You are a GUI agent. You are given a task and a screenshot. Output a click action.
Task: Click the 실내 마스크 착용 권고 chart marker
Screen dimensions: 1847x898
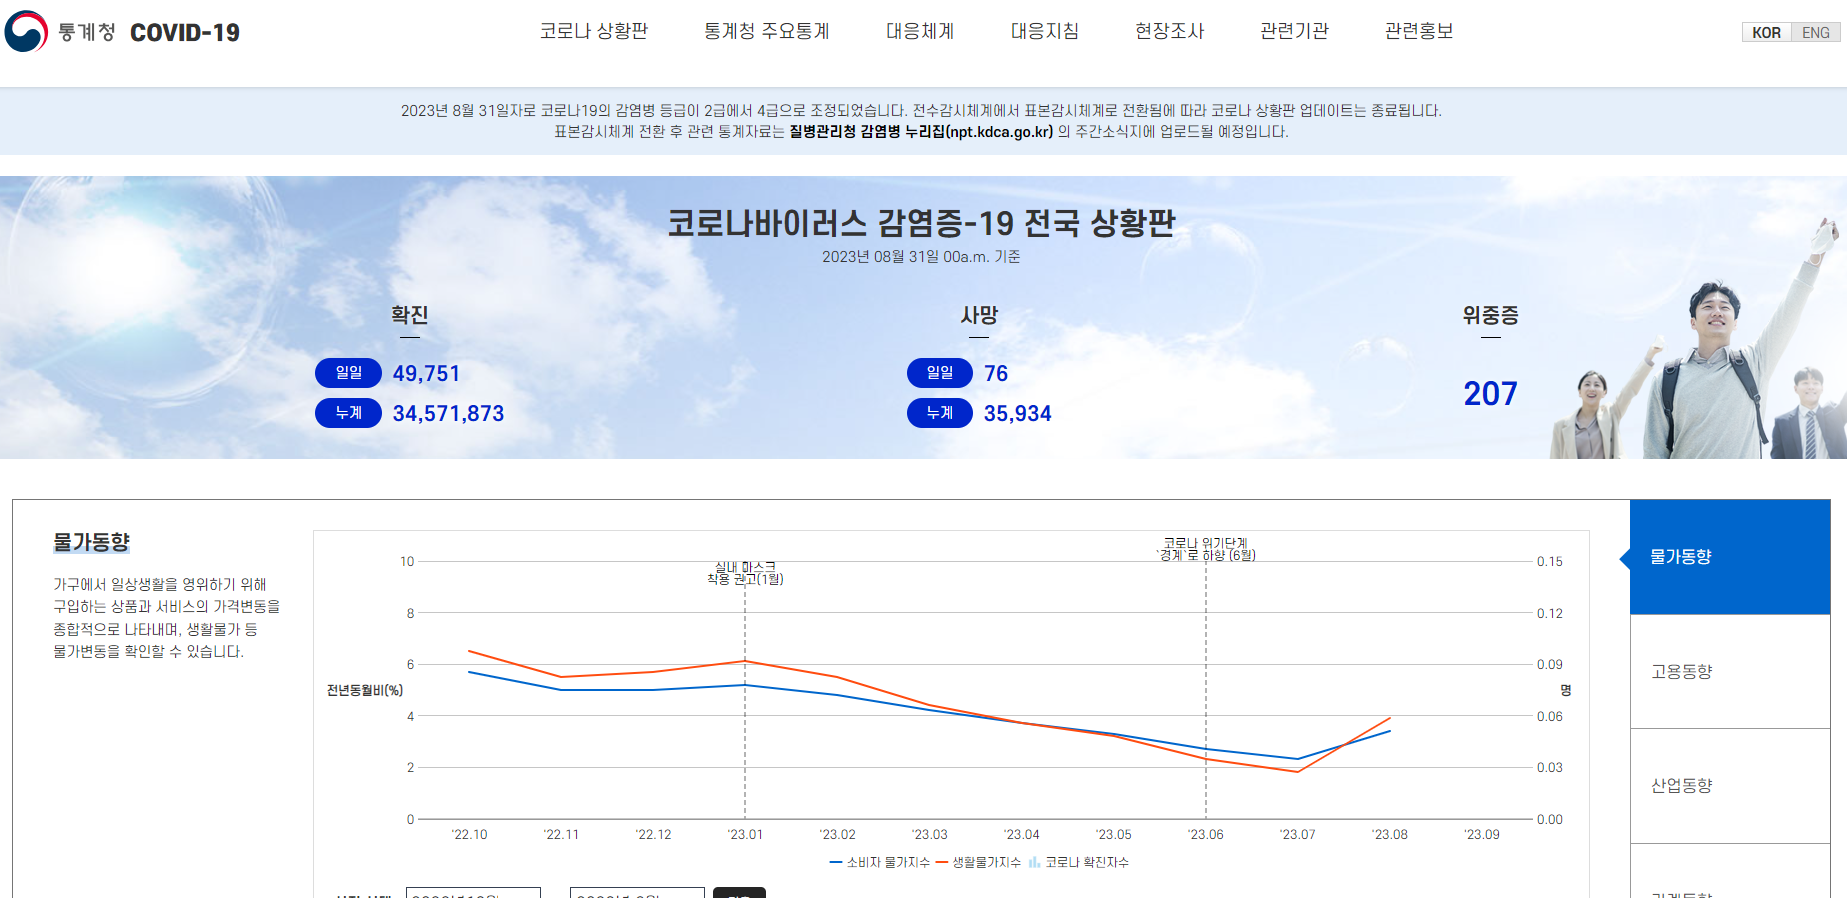745,573
